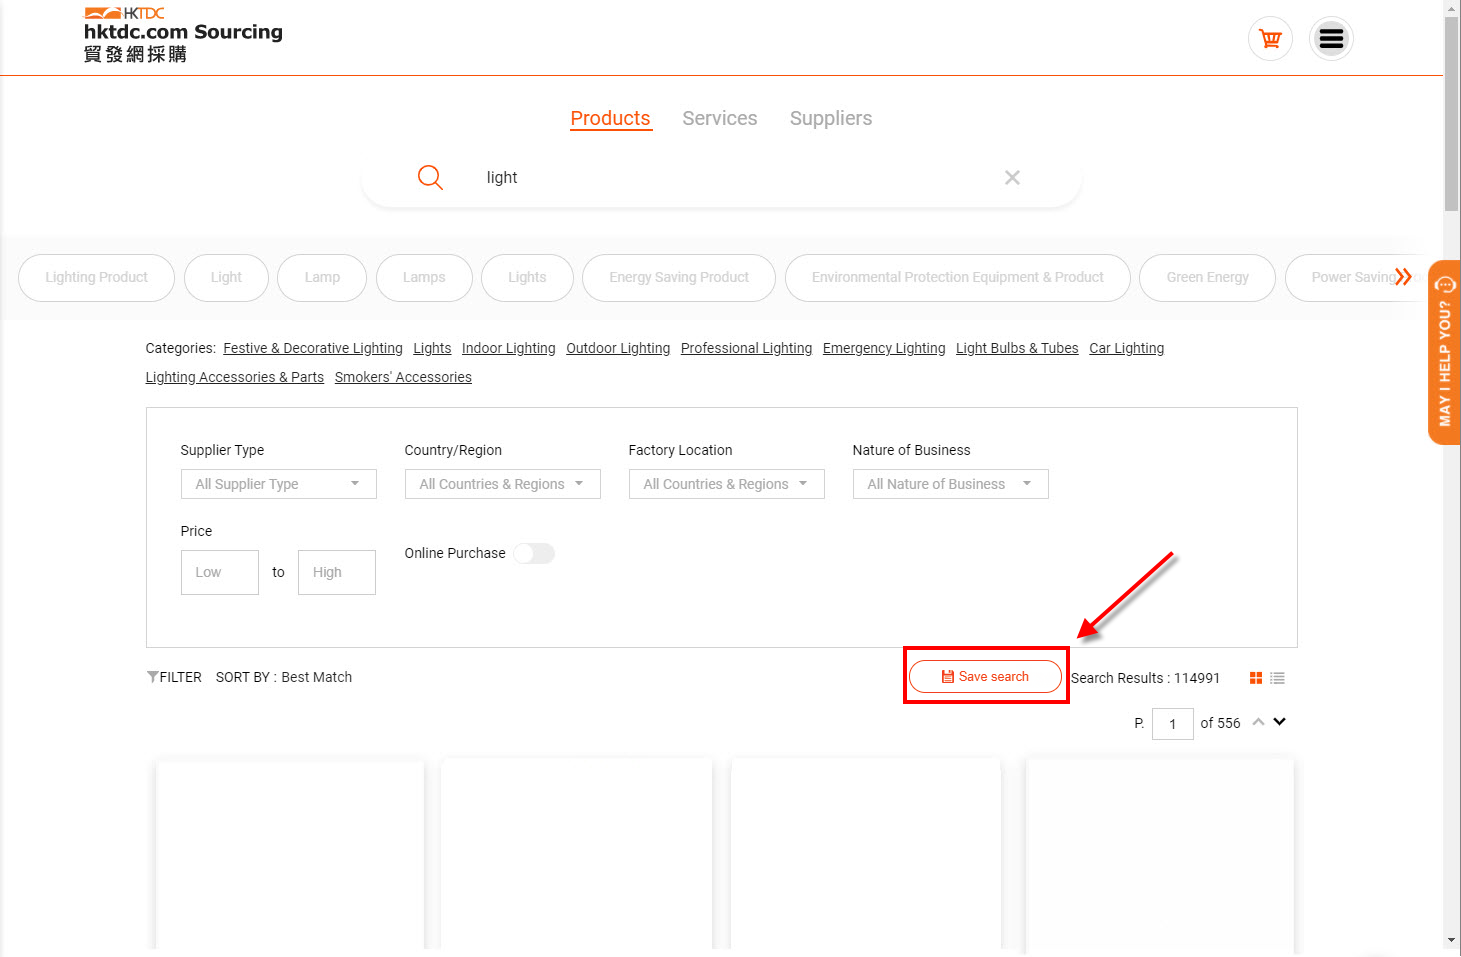The image size is (1461, 957).
Task: Open the Outdoor Lighting category link
Action: point(618,348)
